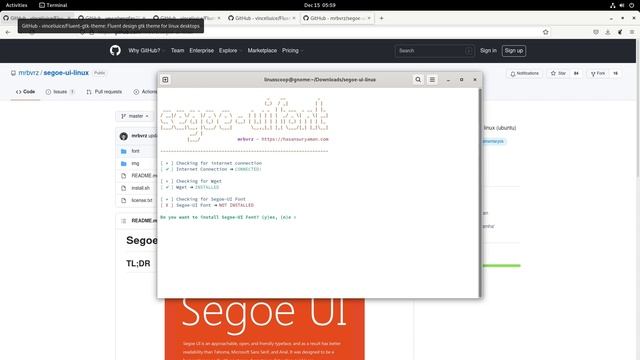
Task: Bookmark this page with the star icon
Action: [x=546, y=32]
